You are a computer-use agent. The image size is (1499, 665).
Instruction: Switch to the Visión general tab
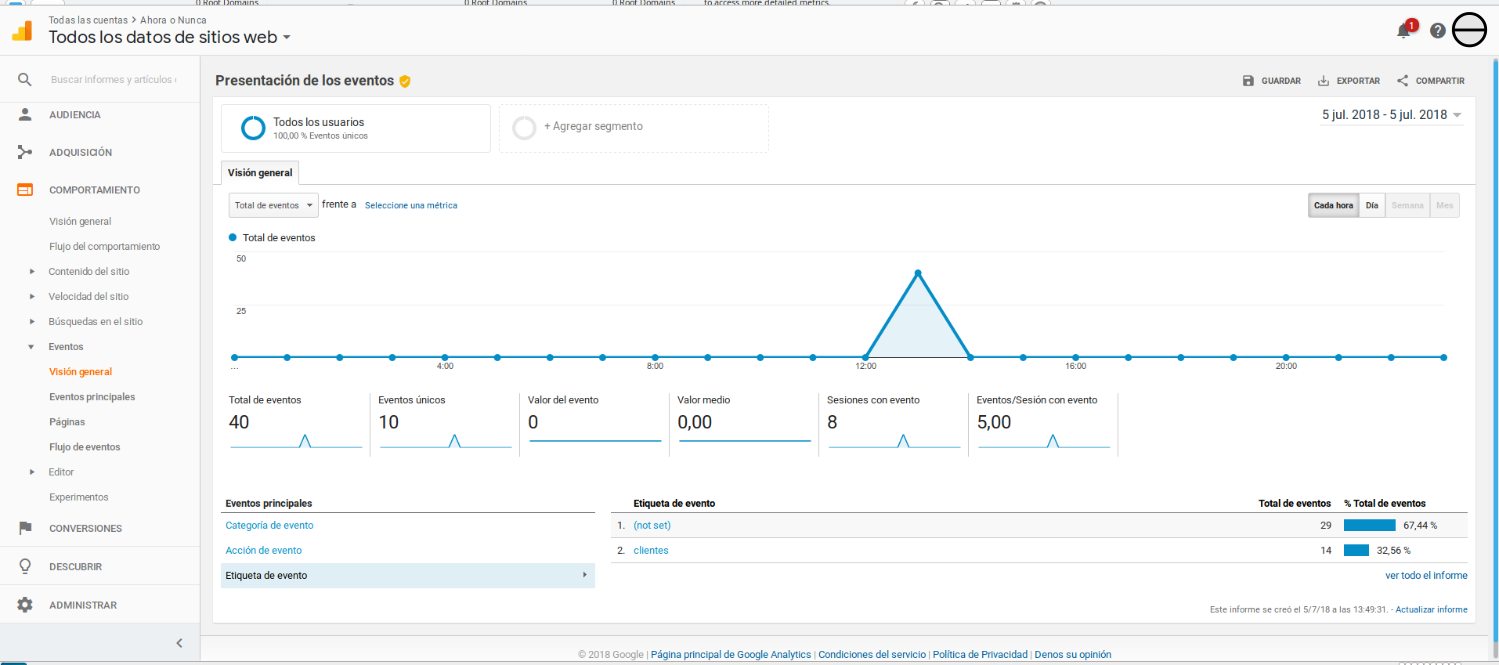[260, 172]
